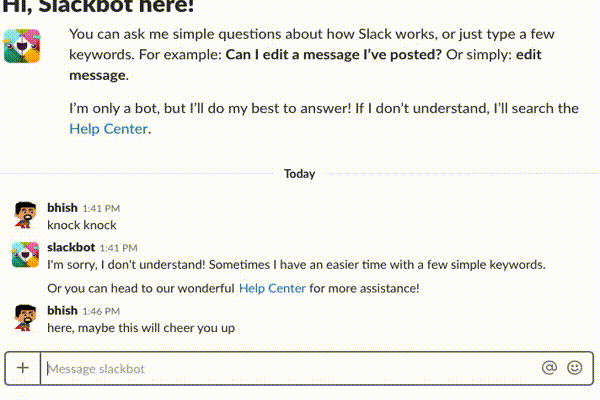Focus the "Message slackbot" input field
The image size is (600, 400).
[x=290, y=369]
